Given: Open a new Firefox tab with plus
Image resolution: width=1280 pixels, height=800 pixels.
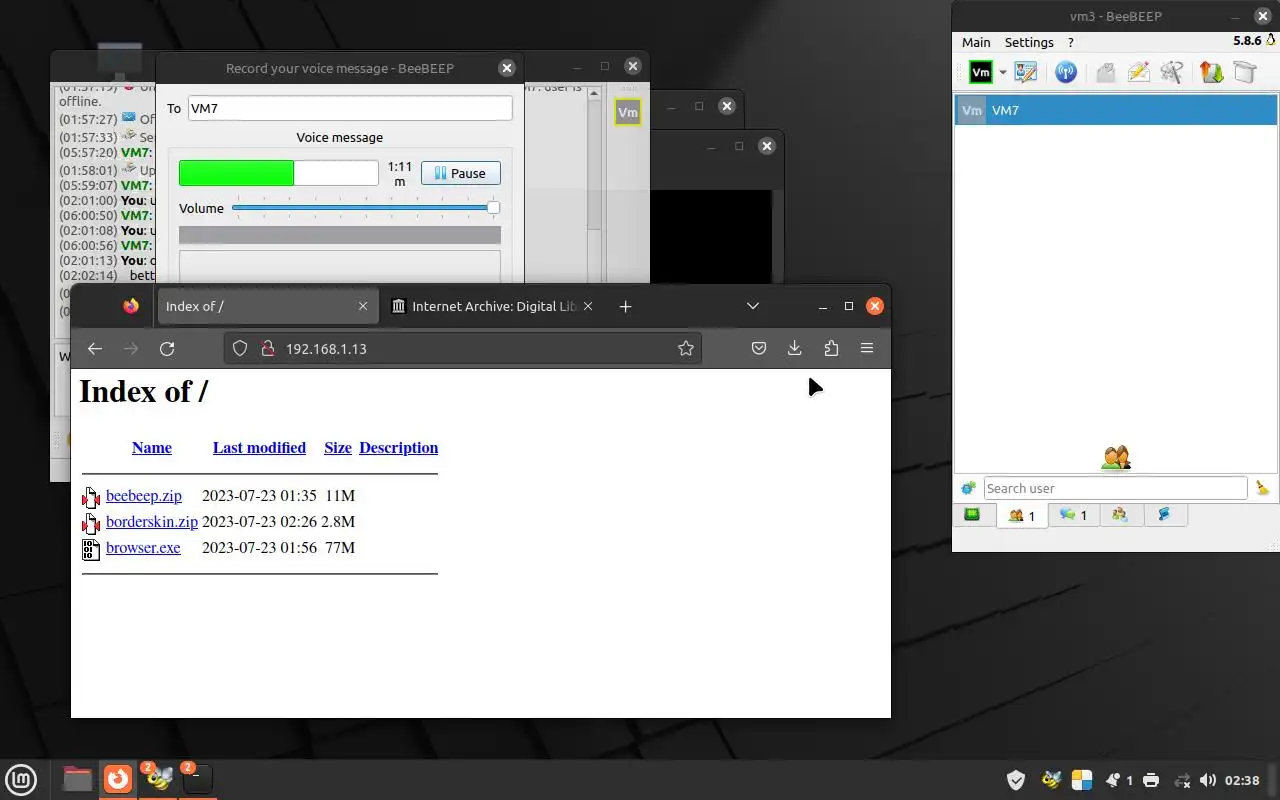Looking at the screenshot, I should point(625,306).
